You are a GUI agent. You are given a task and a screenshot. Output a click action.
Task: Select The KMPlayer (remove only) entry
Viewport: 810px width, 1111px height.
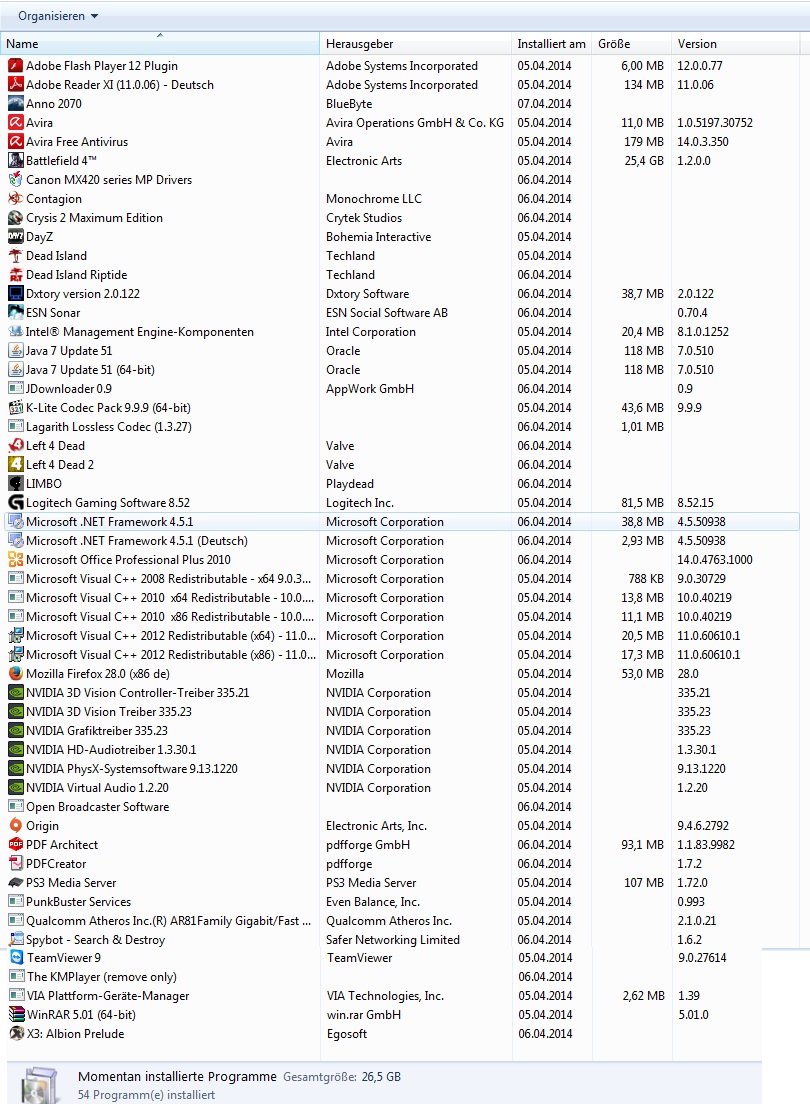coord(384,977)
